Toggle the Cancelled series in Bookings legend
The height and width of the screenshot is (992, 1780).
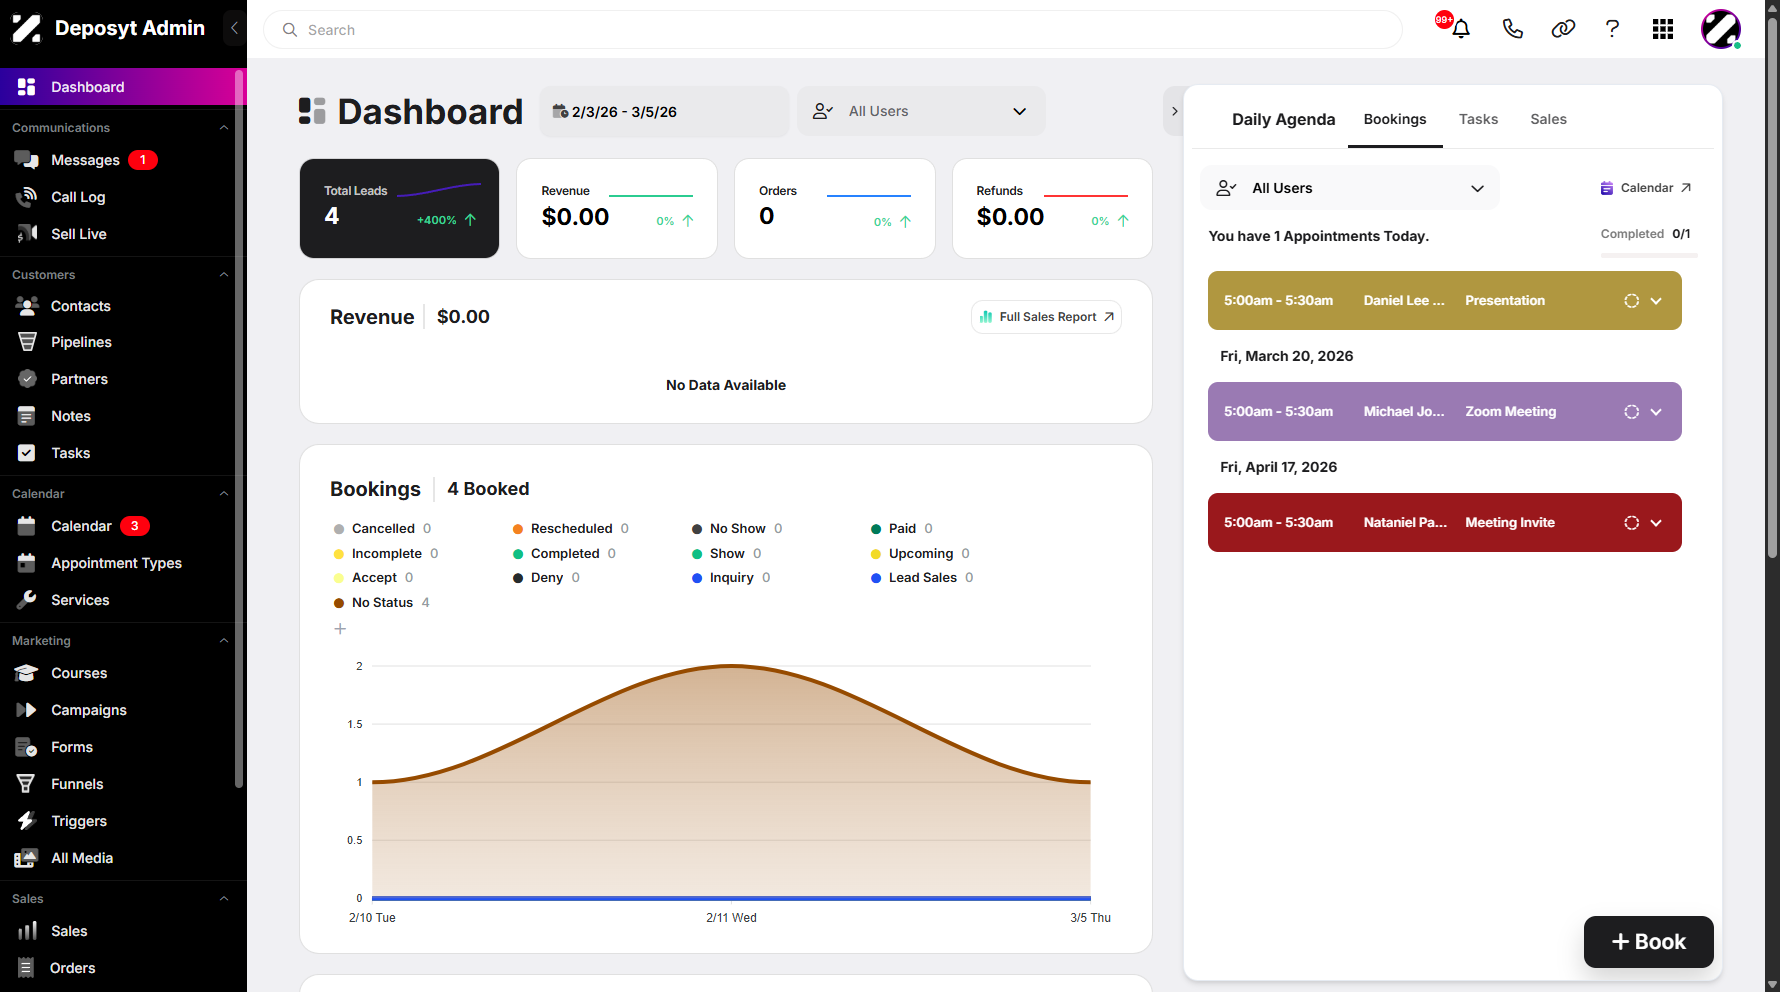point(382,529)
